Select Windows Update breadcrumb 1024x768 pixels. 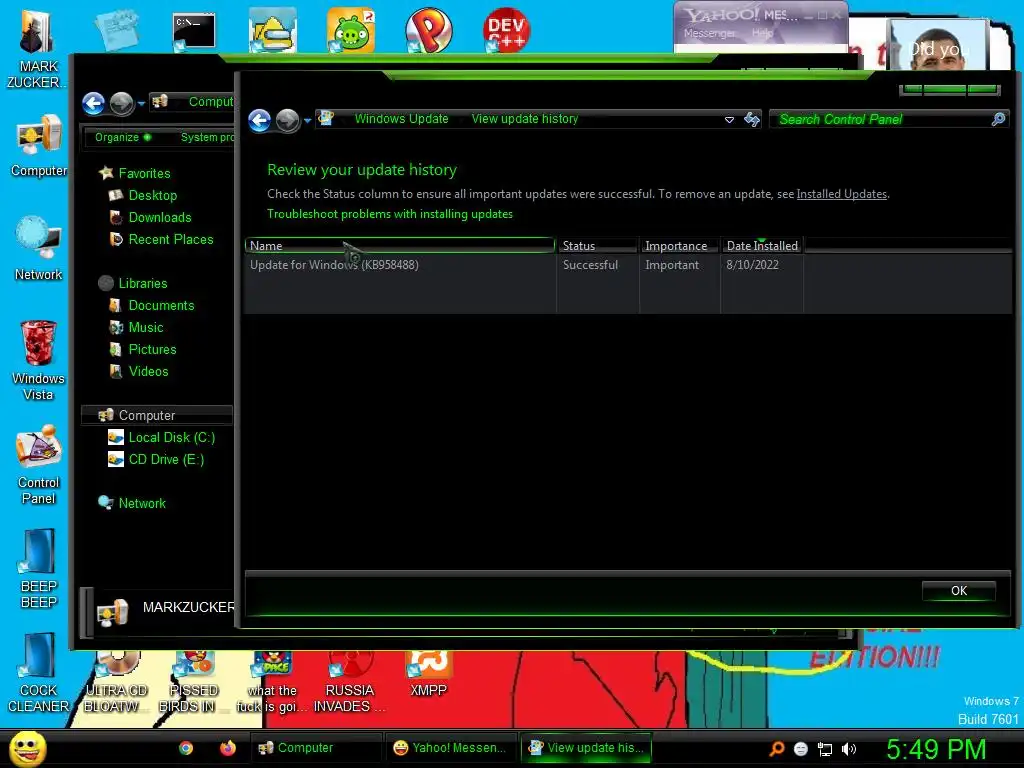point(401,119)
